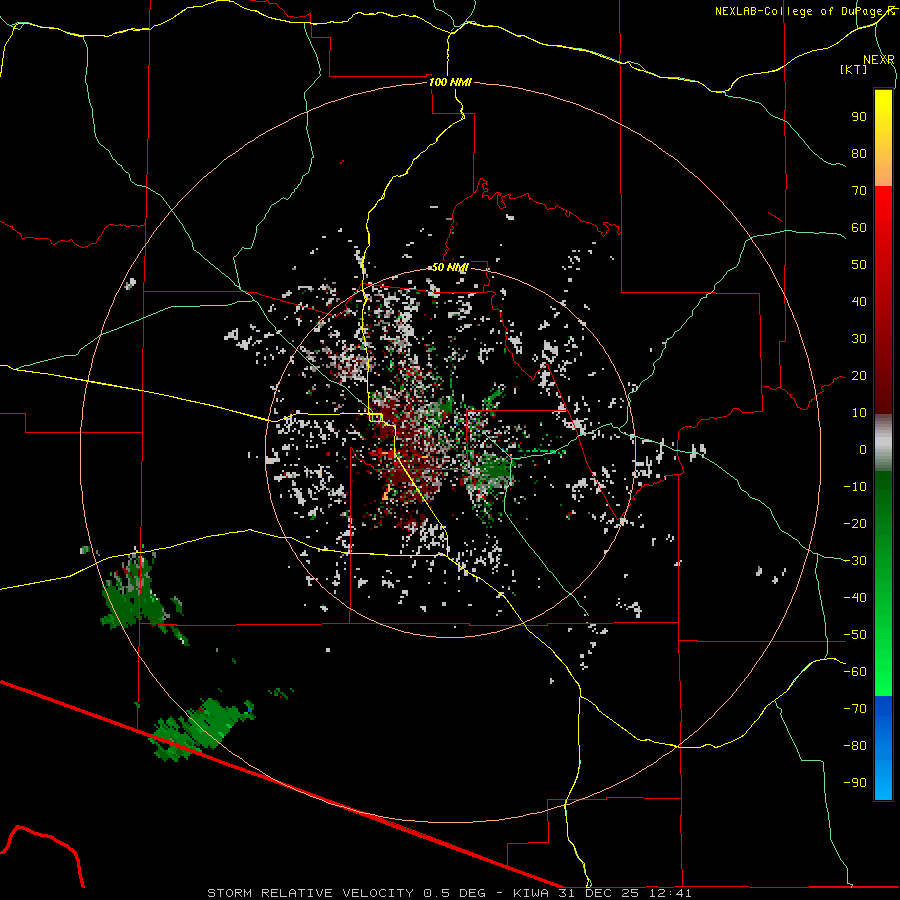
Task: Click the 50 value on velocity scale
Action: click(x=859, y=265)
